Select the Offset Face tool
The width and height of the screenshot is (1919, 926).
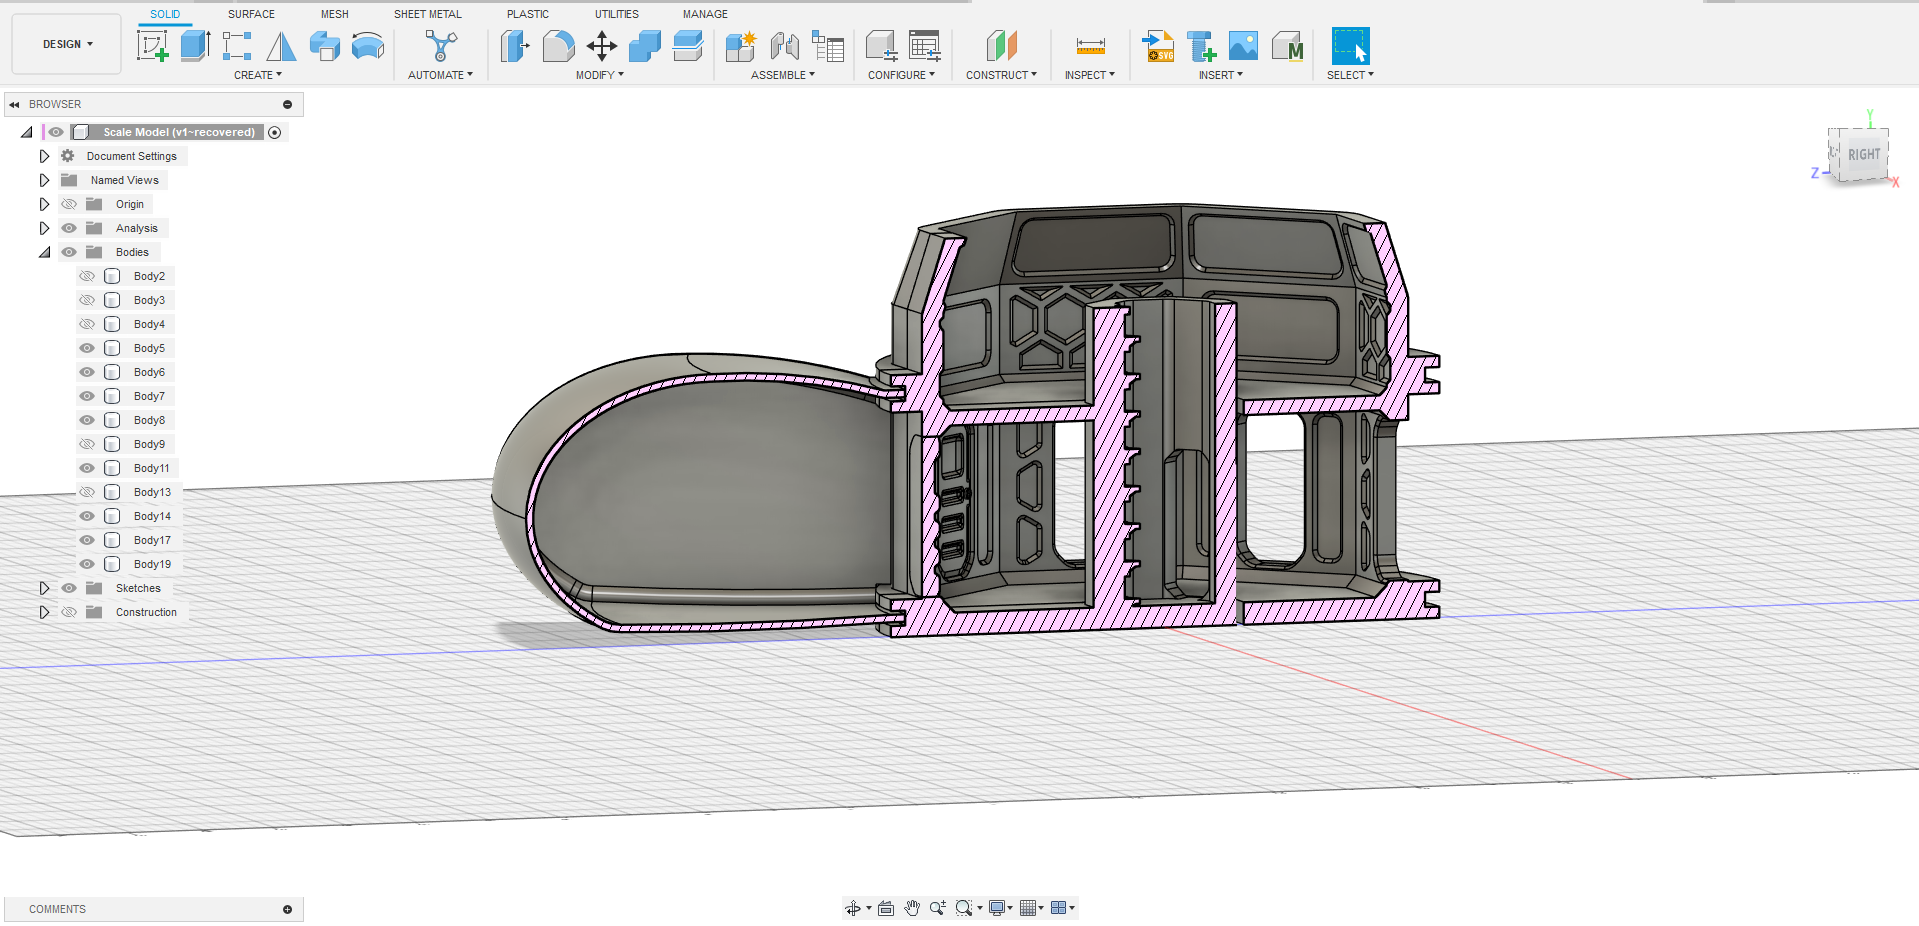click(x=688, y=46)
